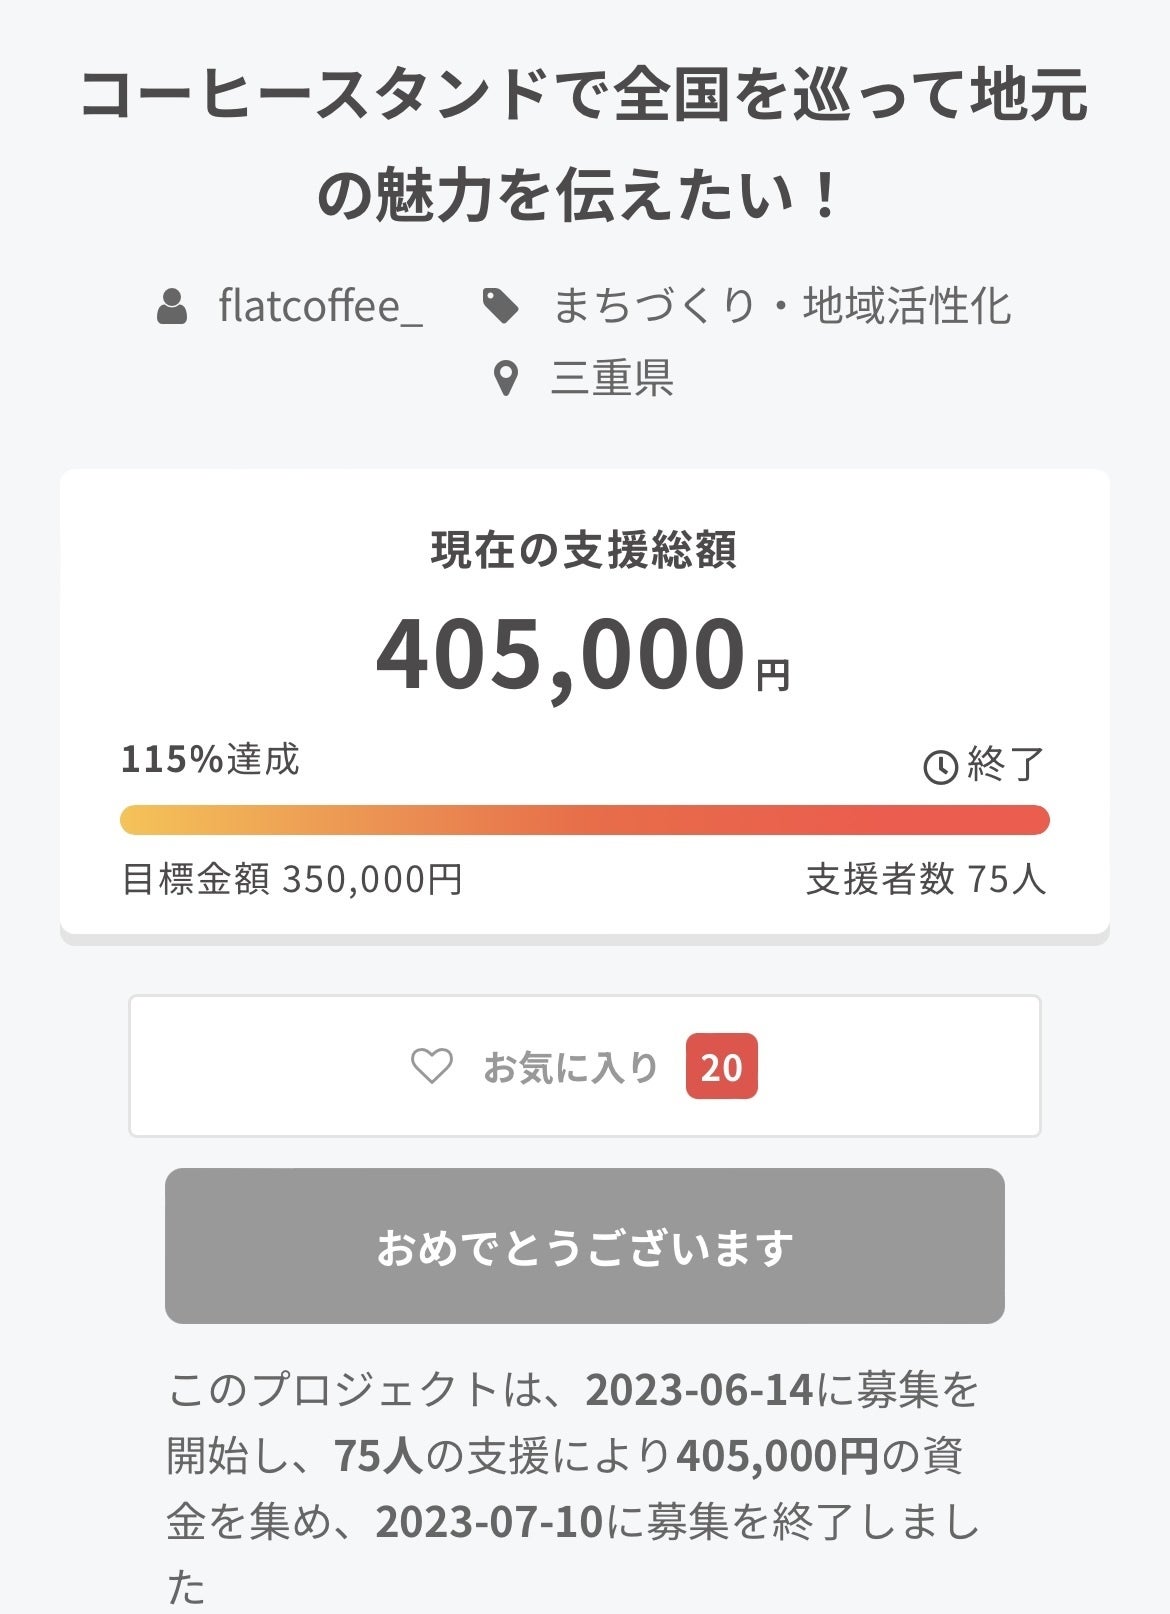Click the 405,000 円 total amount

tap(584, 655)
